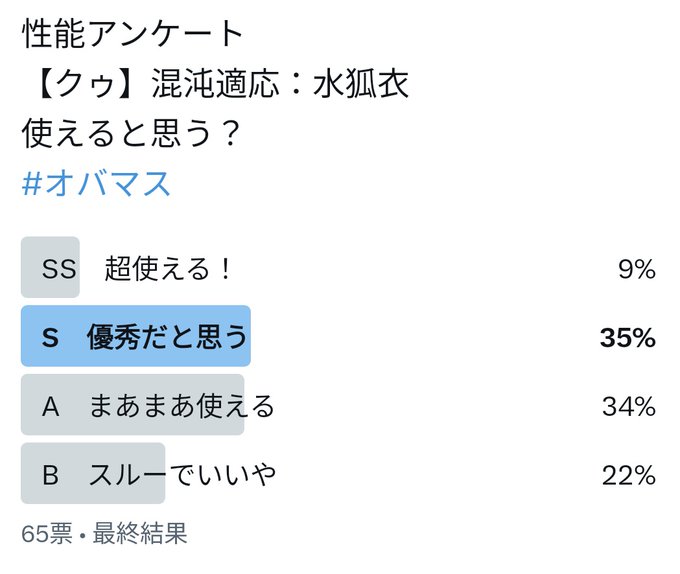Click the 9% result value
This screenshot has height=574, width=680.
click(x=637, y=269)
